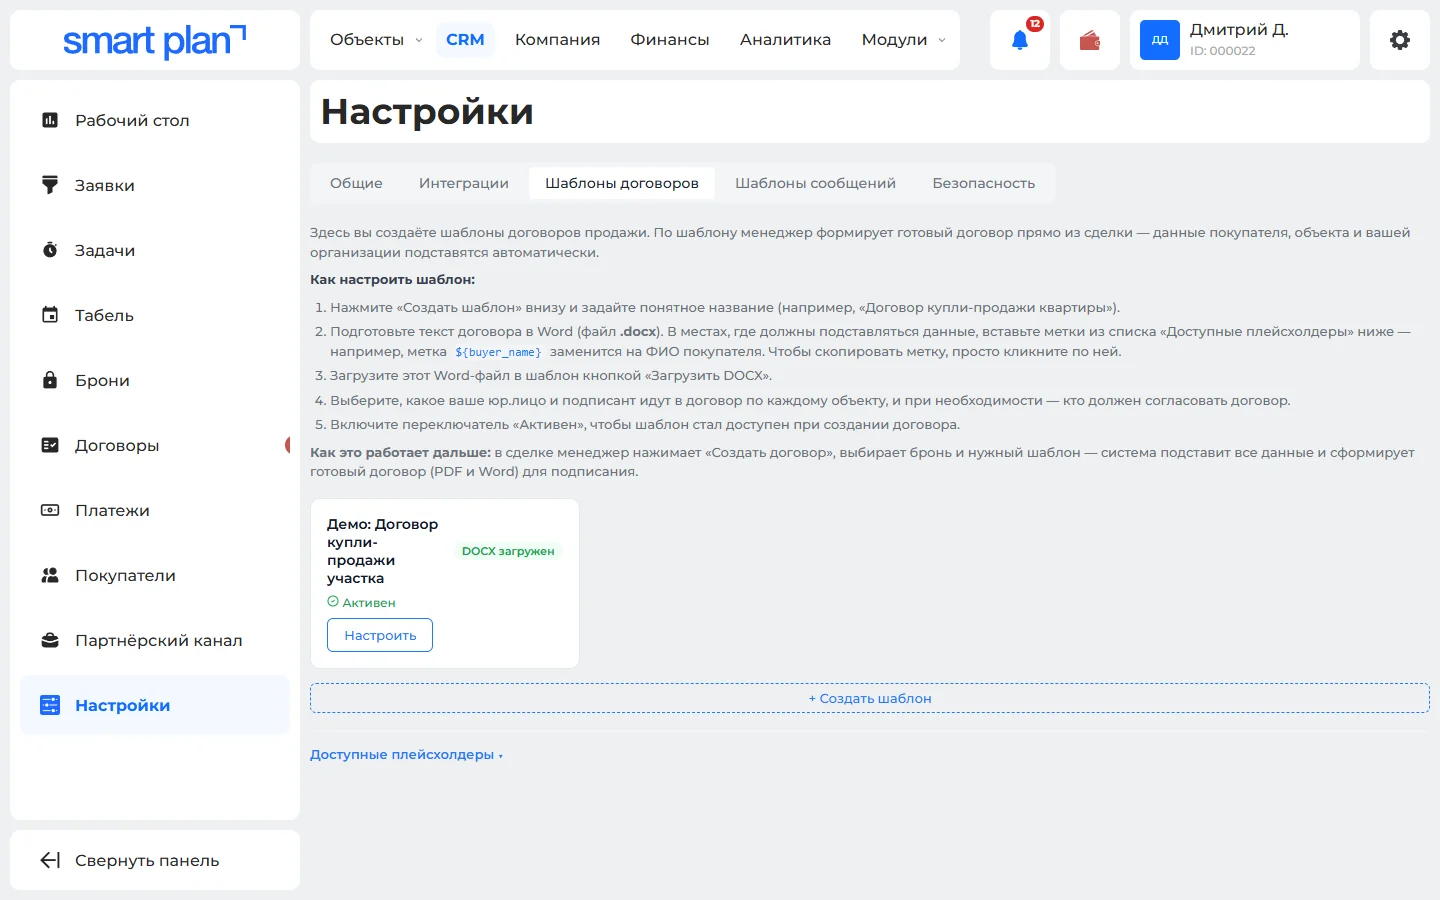
Task: Click the ID: 000022 text
Action: click(1222, 51)
